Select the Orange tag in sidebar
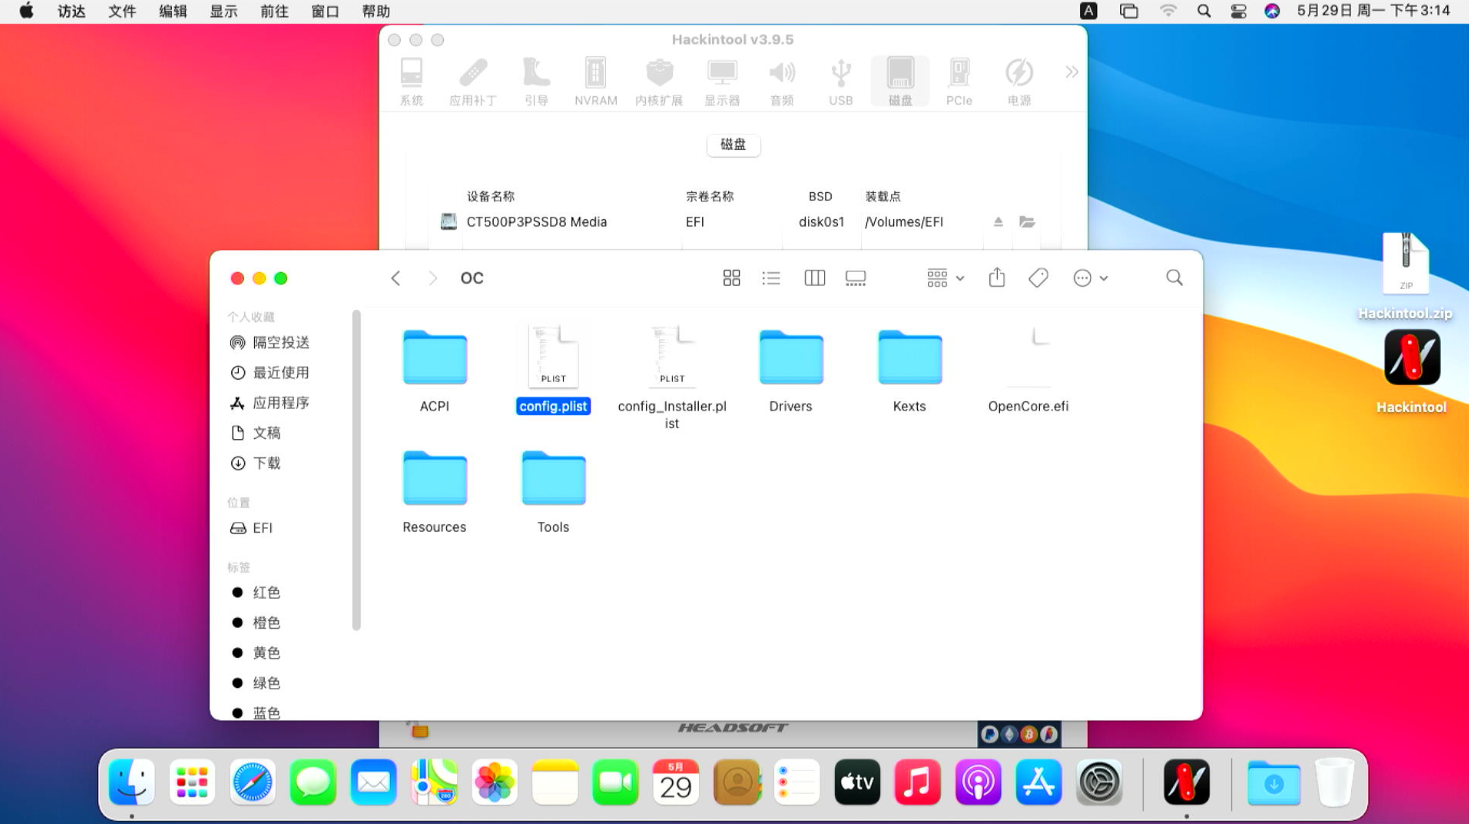Viewport: 1469px width, 824px height. (257, 622)
